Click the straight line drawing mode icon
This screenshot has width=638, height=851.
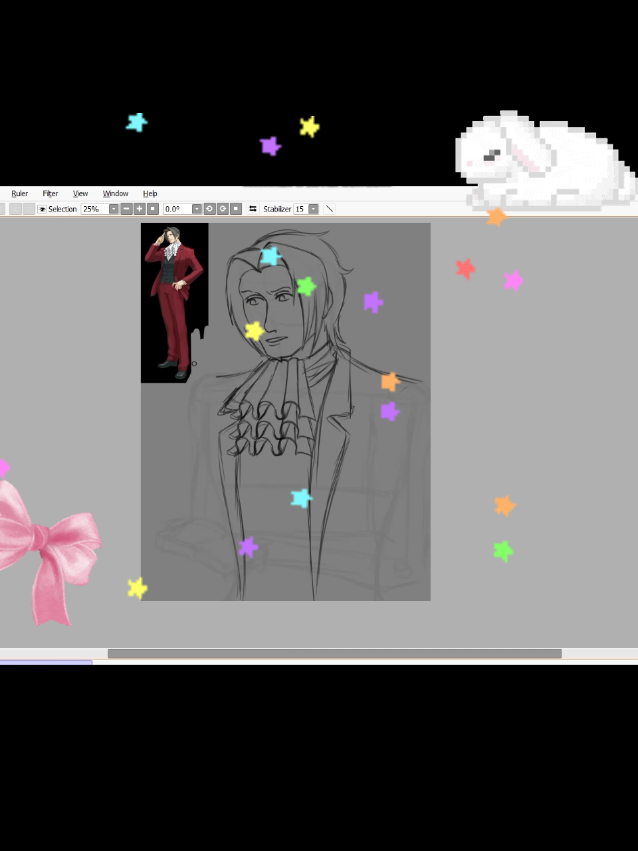pyautogui.click(x=329, y=209)
